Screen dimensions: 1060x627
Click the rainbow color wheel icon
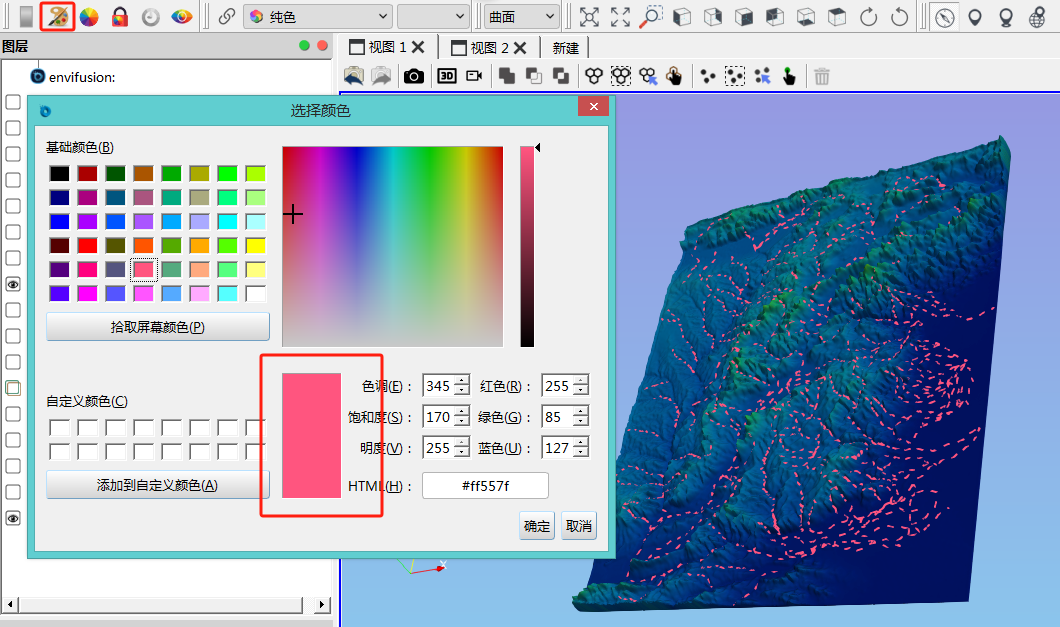pos(89,16)
